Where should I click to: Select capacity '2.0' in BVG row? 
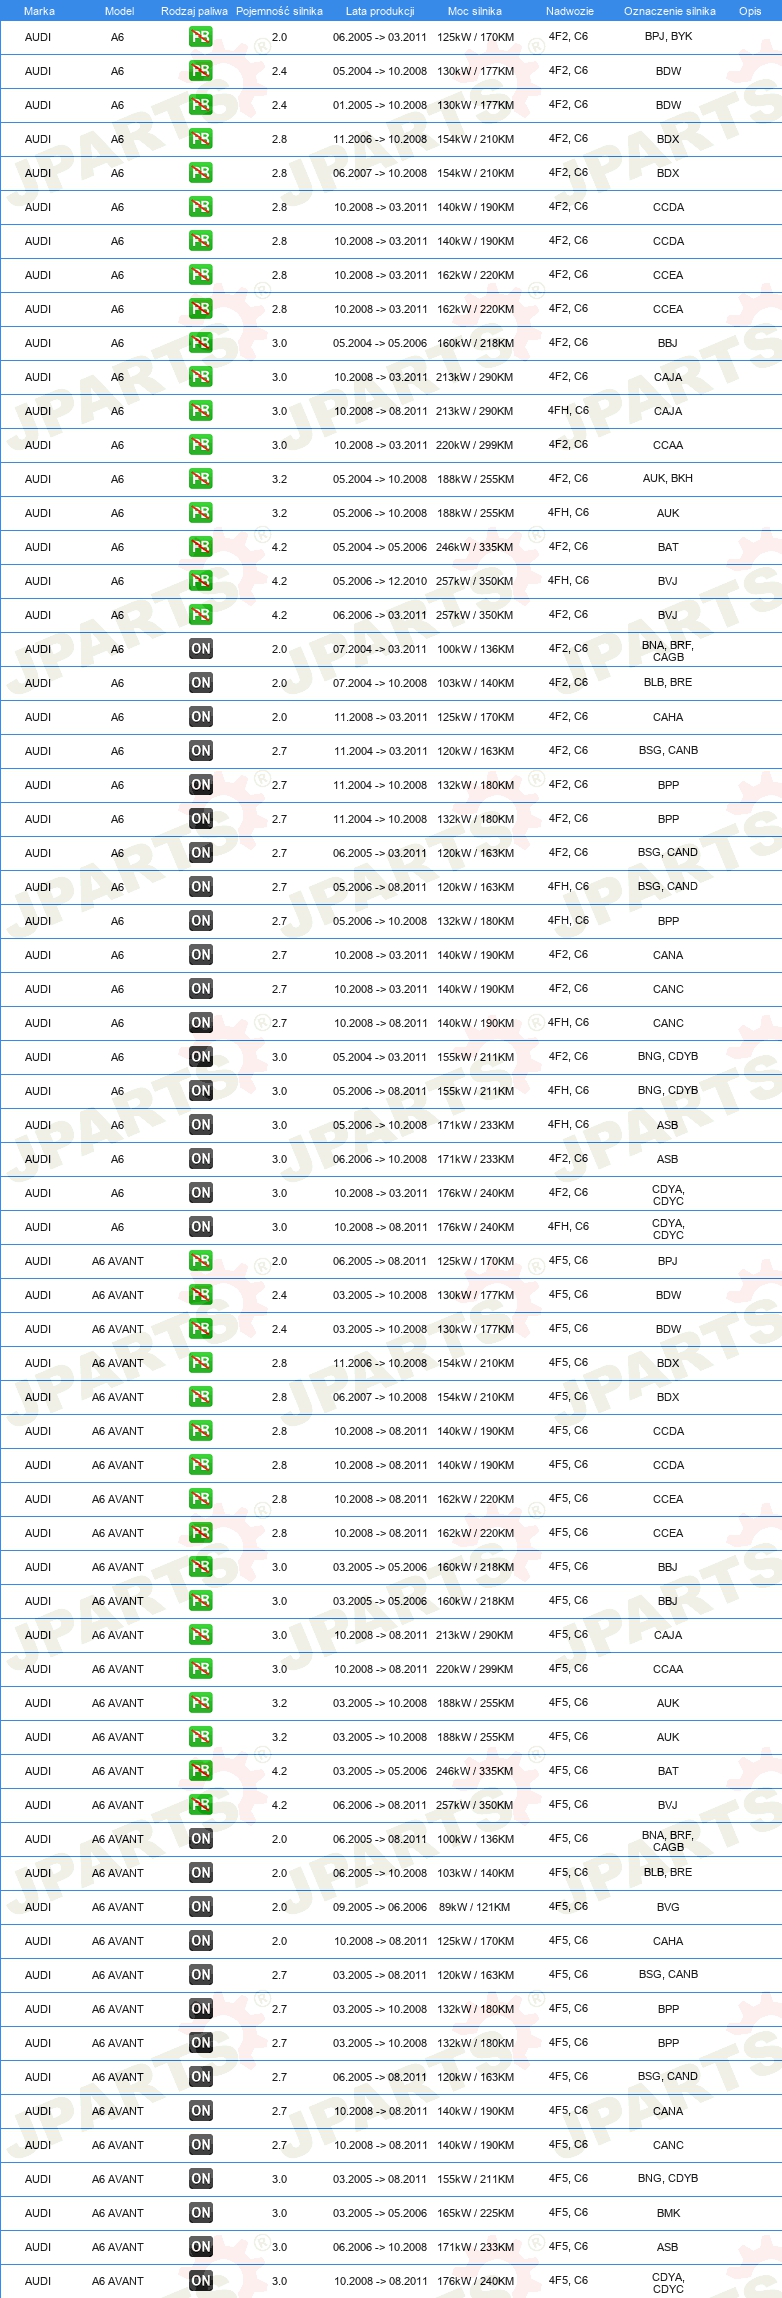pyautogui.click(x=279, y=1907)
